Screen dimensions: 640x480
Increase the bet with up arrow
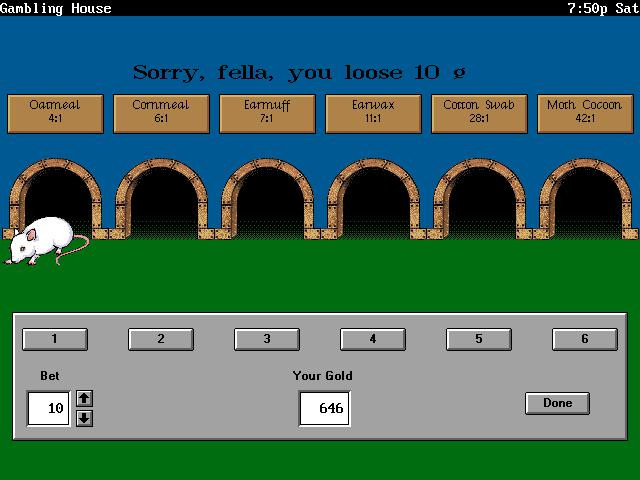(84, 398)
